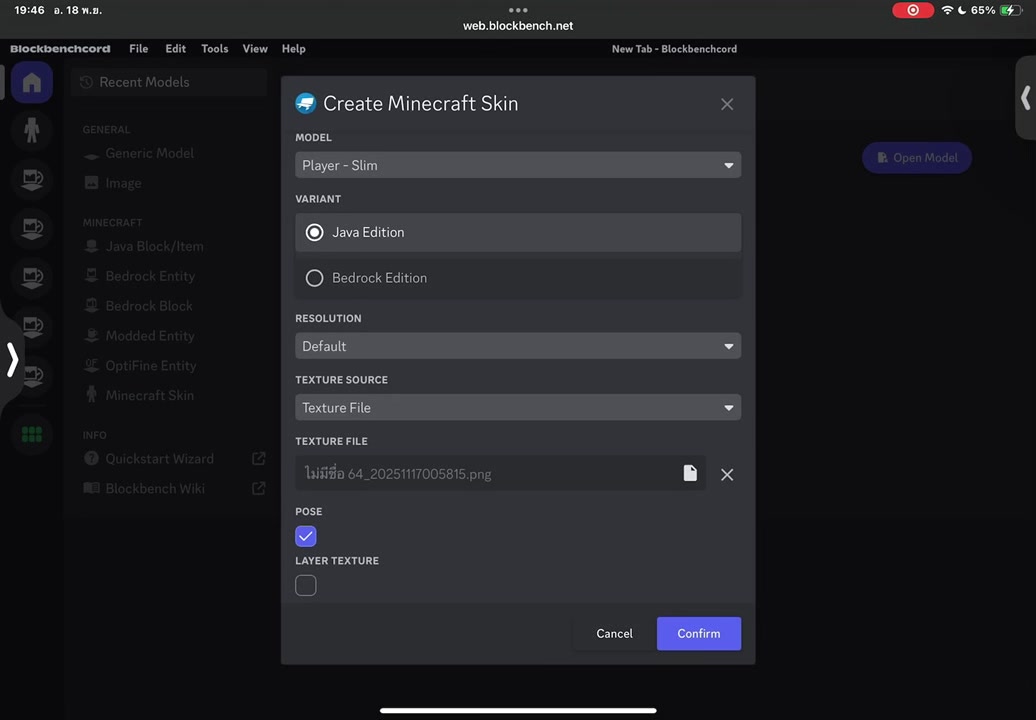Open the Resolution dropdown set to Default

[x=518, y=346]
